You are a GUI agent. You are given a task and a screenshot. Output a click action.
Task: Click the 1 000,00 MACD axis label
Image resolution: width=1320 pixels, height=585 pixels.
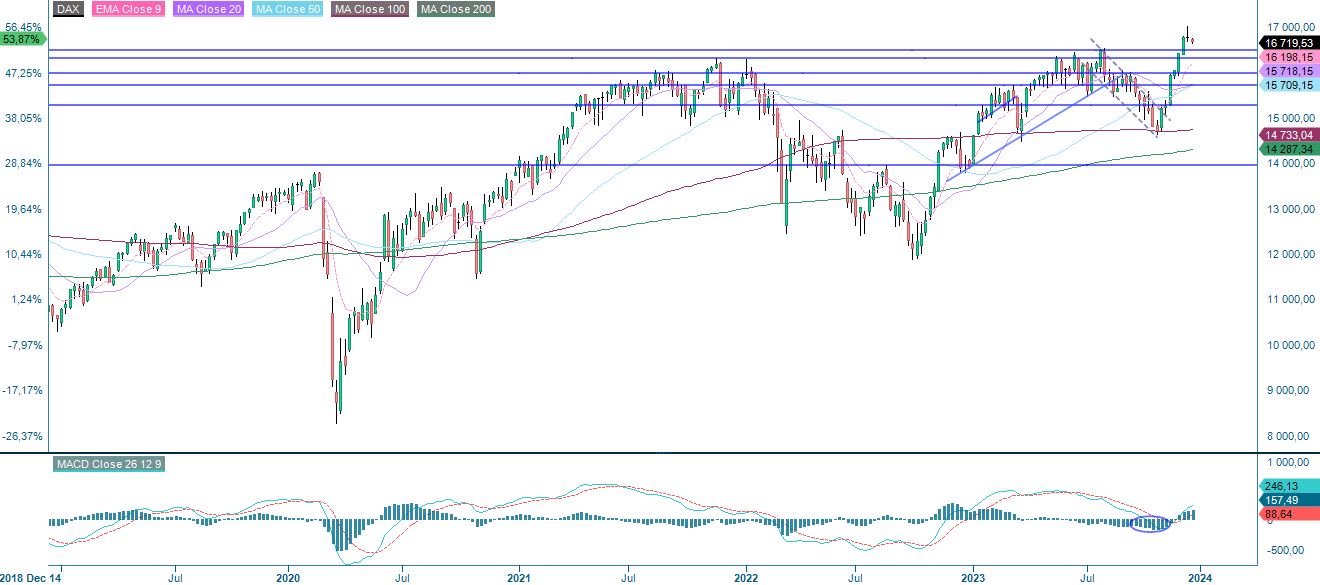(1290, 463)
